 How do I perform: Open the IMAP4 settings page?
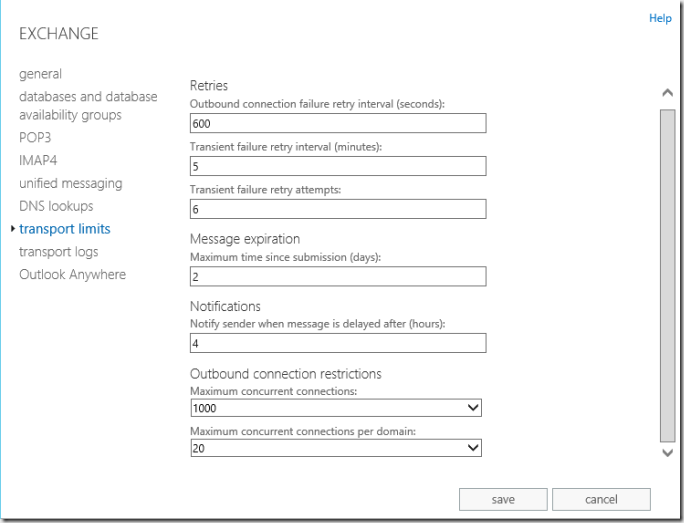pyautogui.click(x=39, y=160)
